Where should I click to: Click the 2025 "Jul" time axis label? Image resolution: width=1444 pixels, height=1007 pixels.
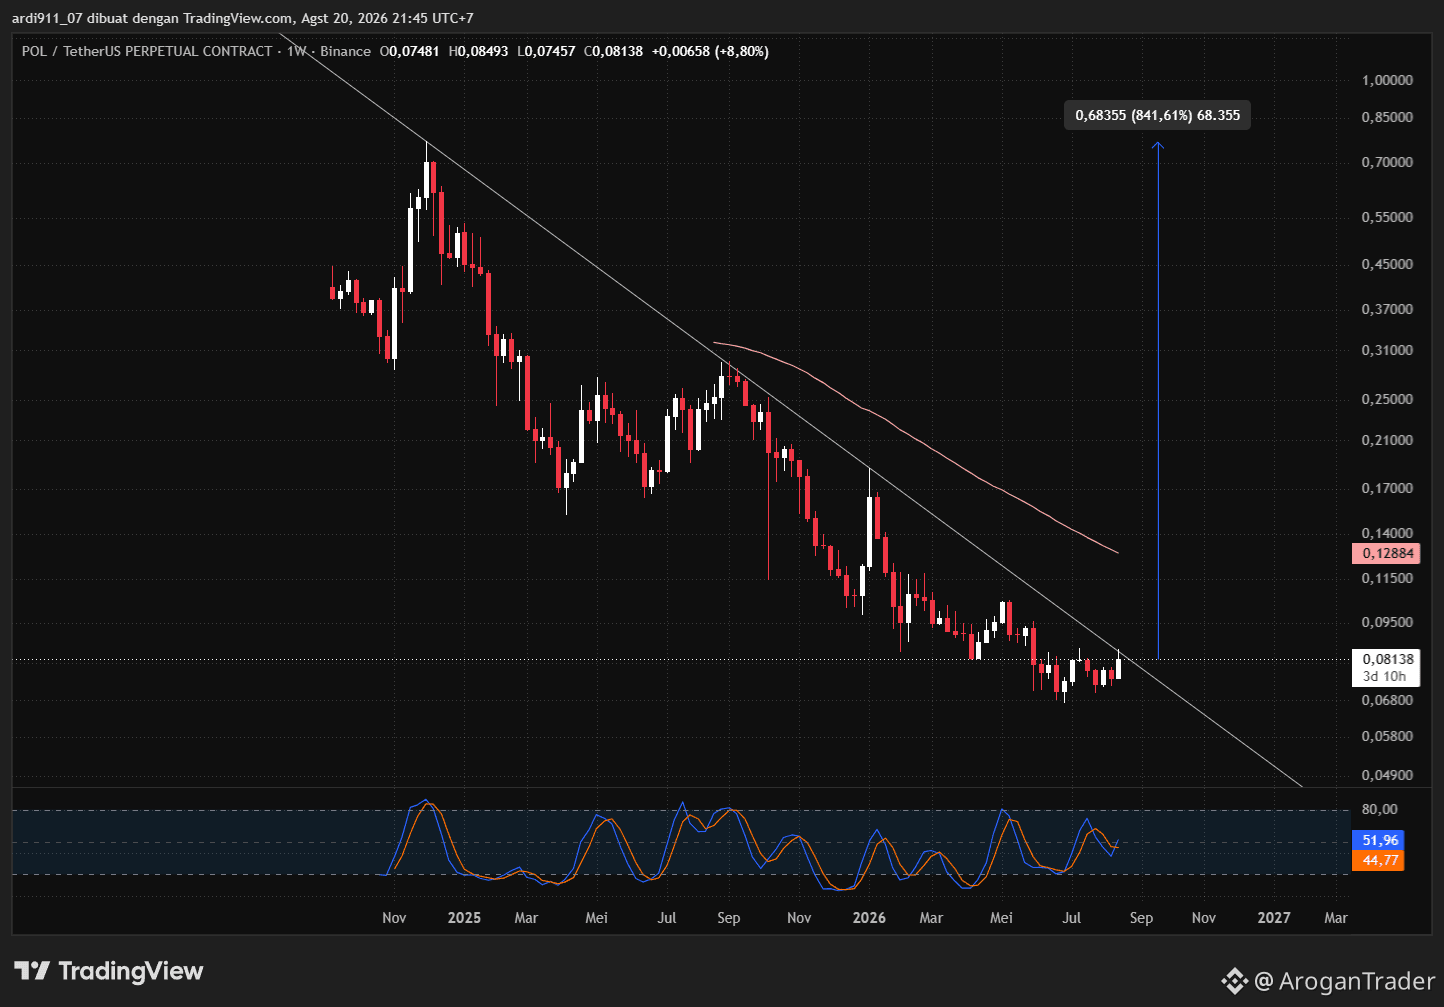pos(667,918)
